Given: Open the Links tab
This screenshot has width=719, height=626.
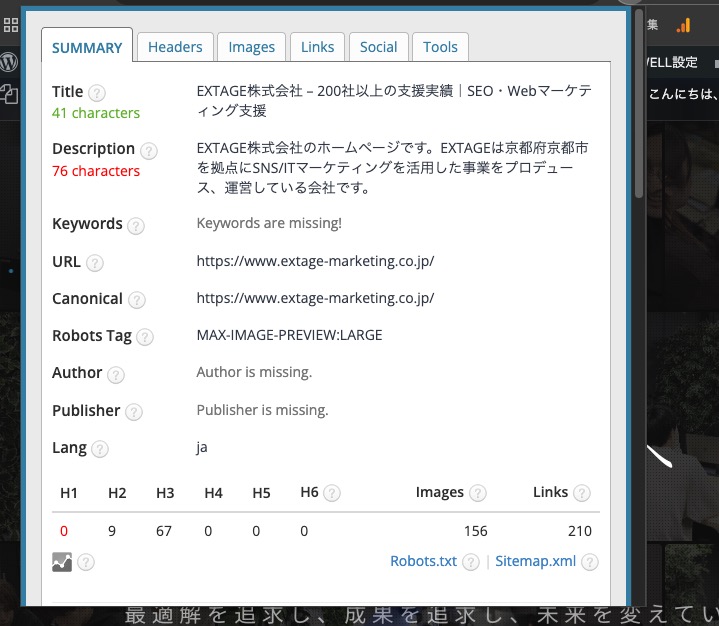Looking at the screenshot, I should [x=317, y=47].
